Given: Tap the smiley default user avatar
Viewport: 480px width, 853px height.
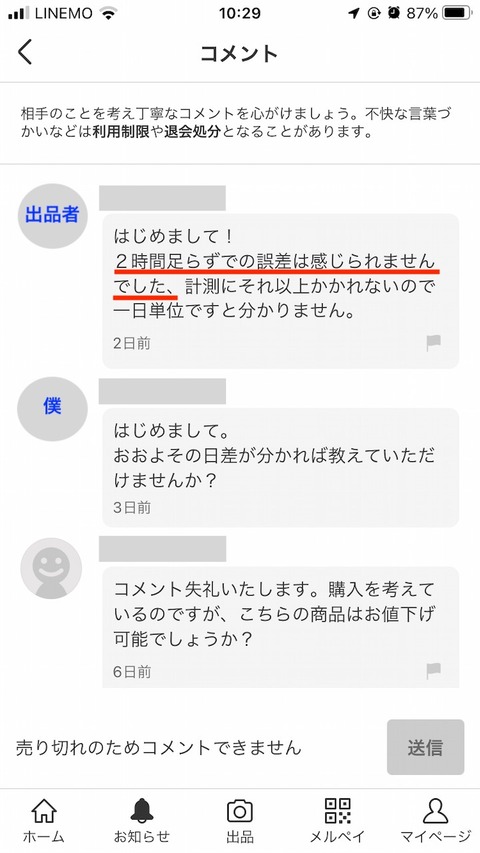Looking at the screenshot, I should 51,568.
